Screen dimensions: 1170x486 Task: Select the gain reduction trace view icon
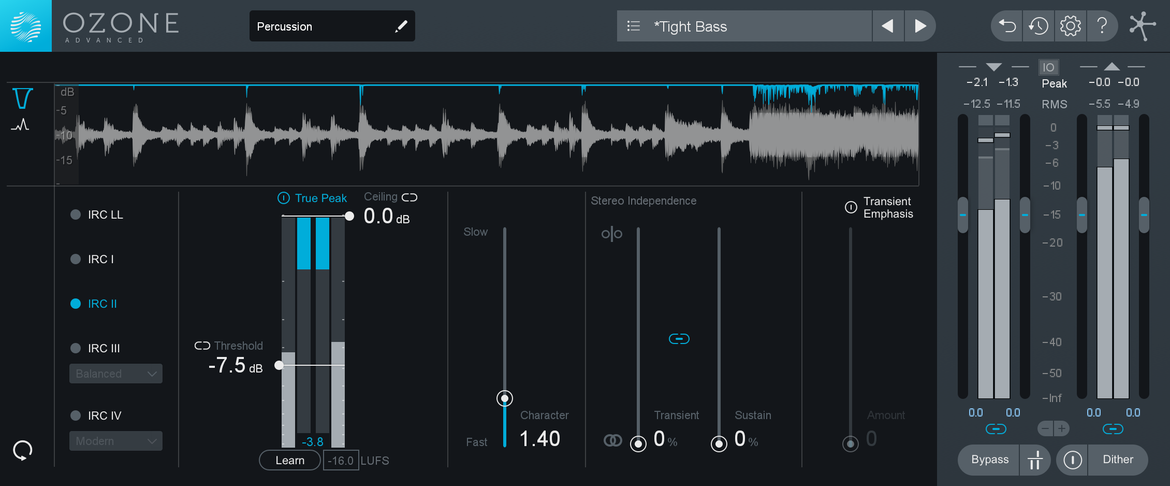(22, 98)
